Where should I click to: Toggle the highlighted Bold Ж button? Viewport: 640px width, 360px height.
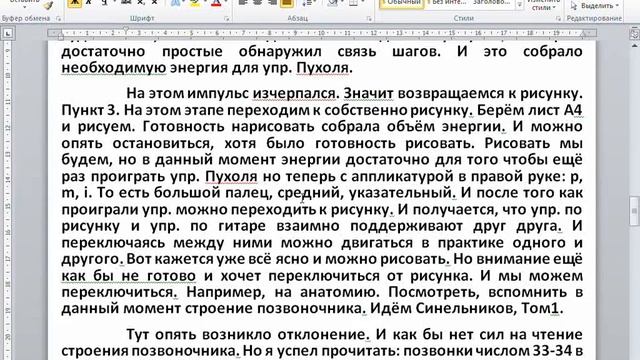[x=74, y=3]
